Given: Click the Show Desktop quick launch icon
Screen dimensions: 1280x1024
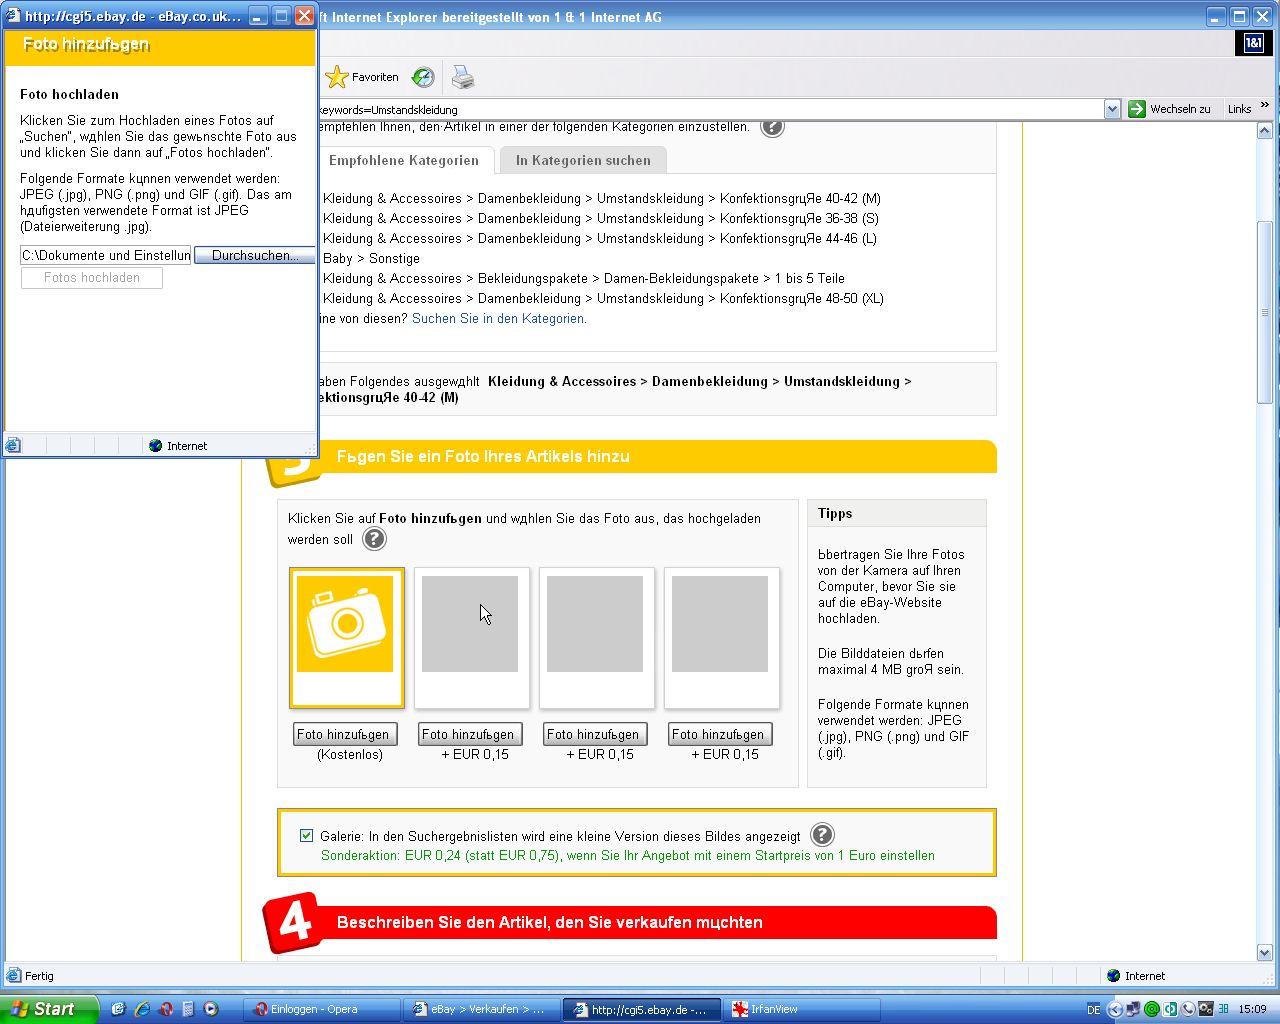Looking at the screenshot, I should click(x=118, y=1009).
